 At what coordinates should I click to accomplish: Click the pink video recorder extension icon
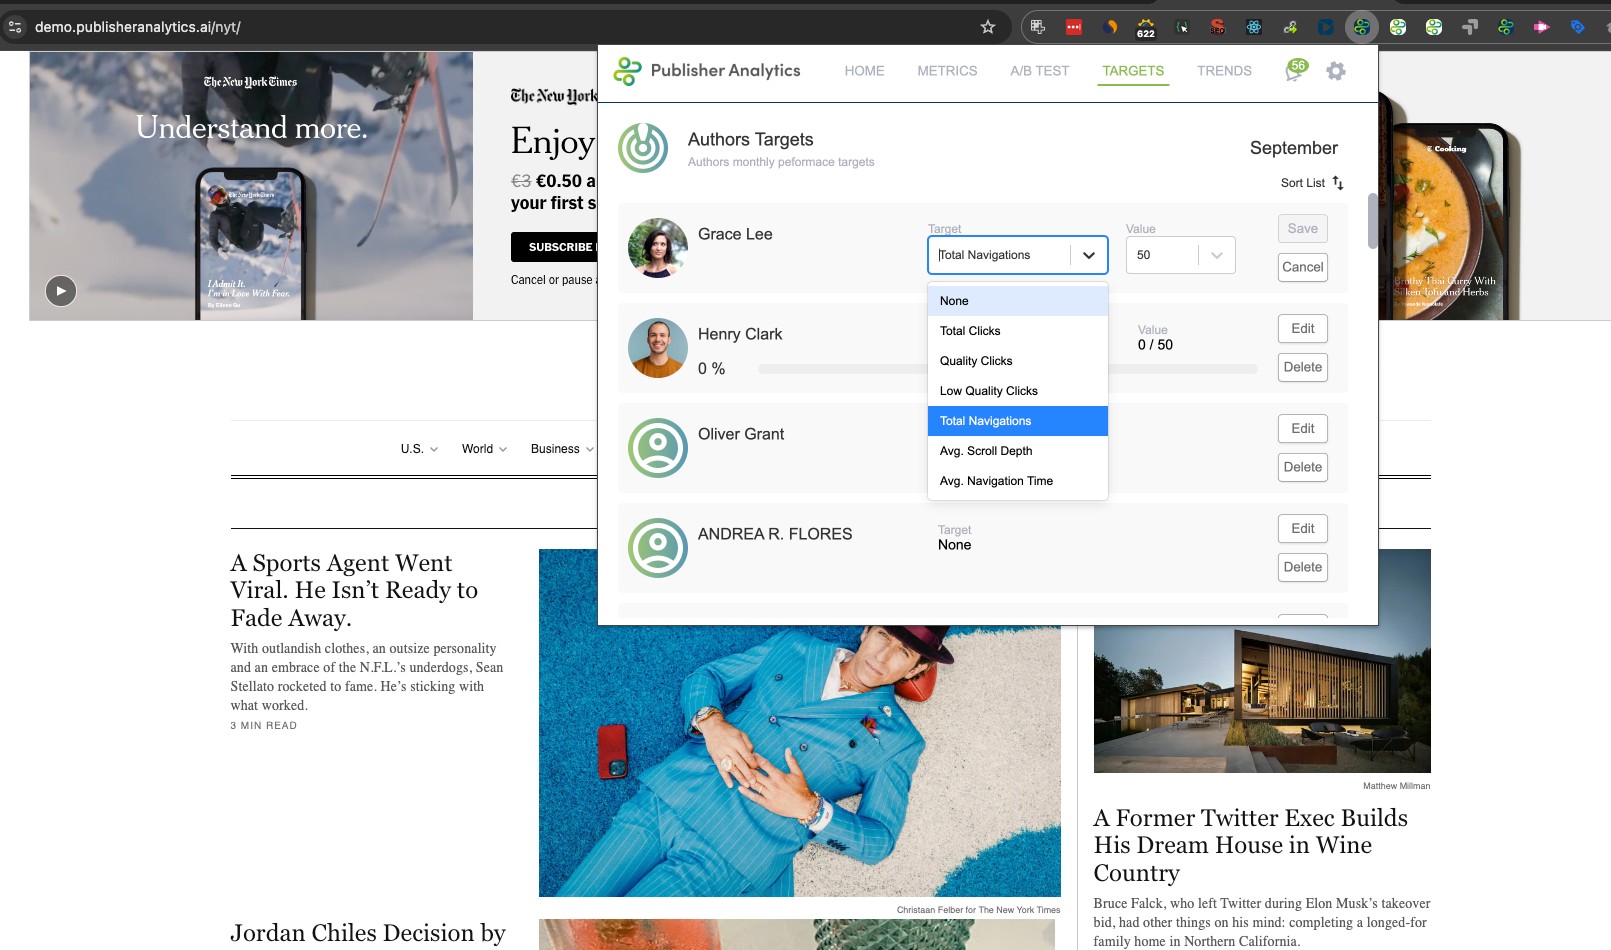(x=1542, y=27)
